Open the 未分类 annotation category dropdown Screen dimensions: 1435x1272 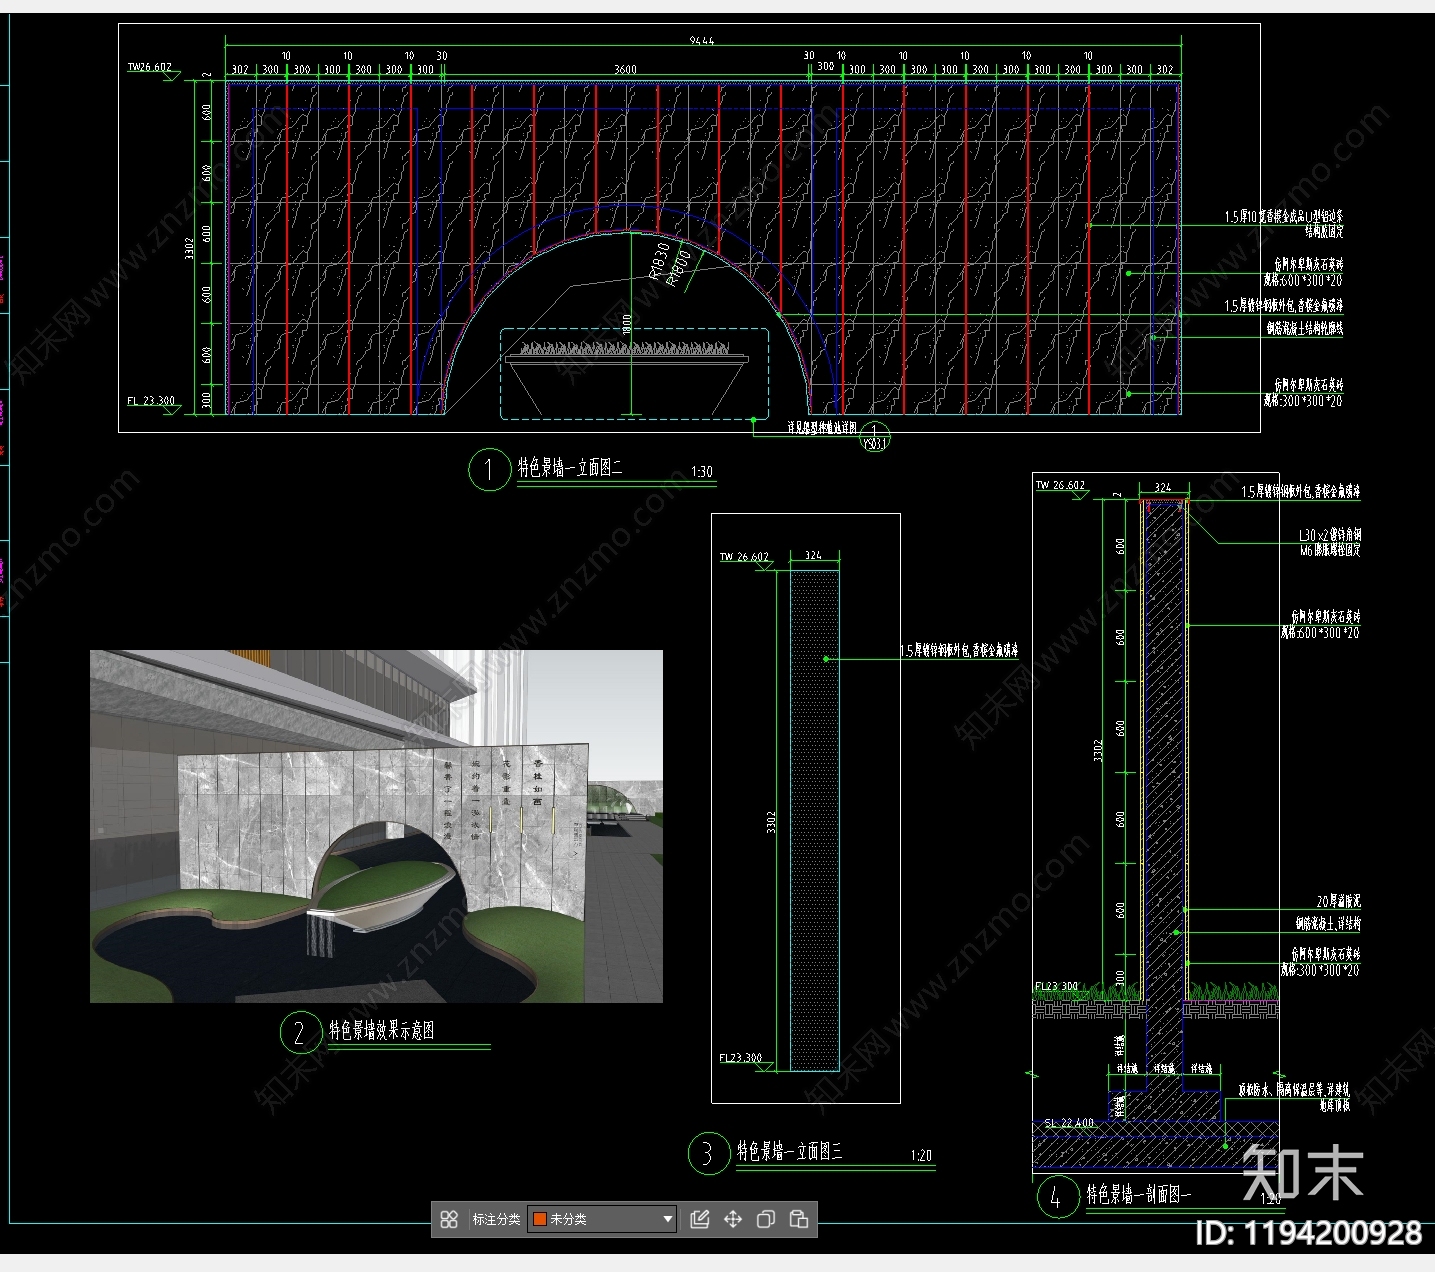tap(602, 1219)
